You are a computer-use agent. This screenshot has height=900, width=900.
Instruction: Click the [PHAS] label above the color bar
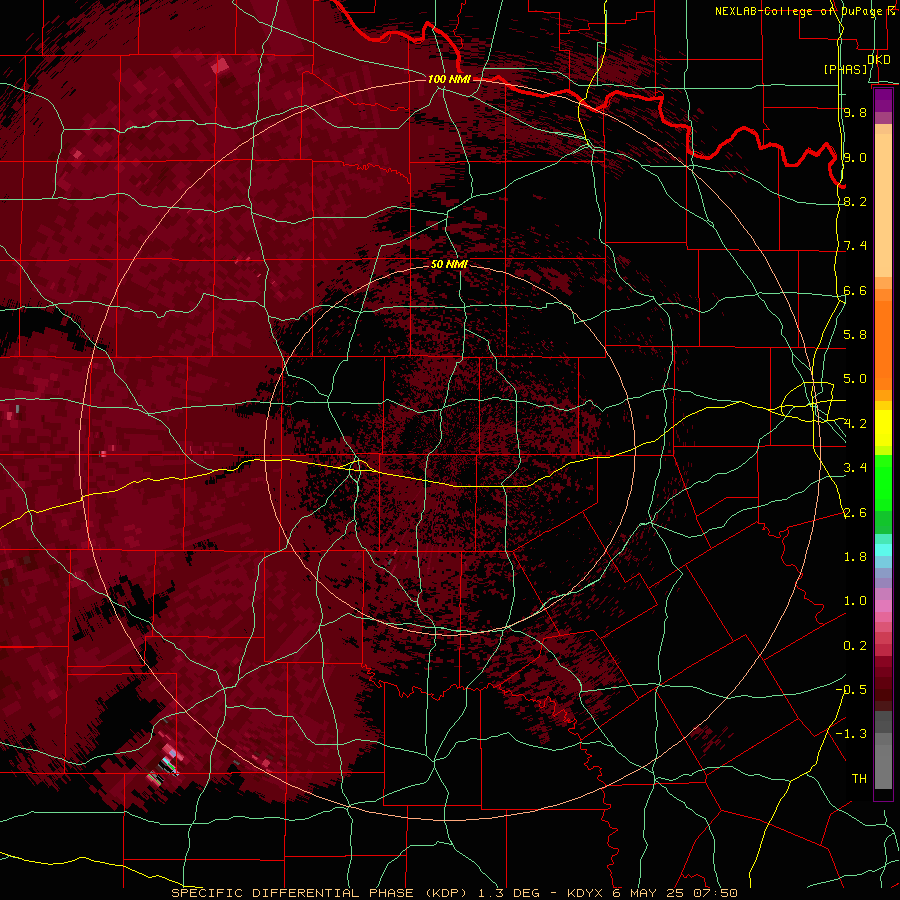845,69
